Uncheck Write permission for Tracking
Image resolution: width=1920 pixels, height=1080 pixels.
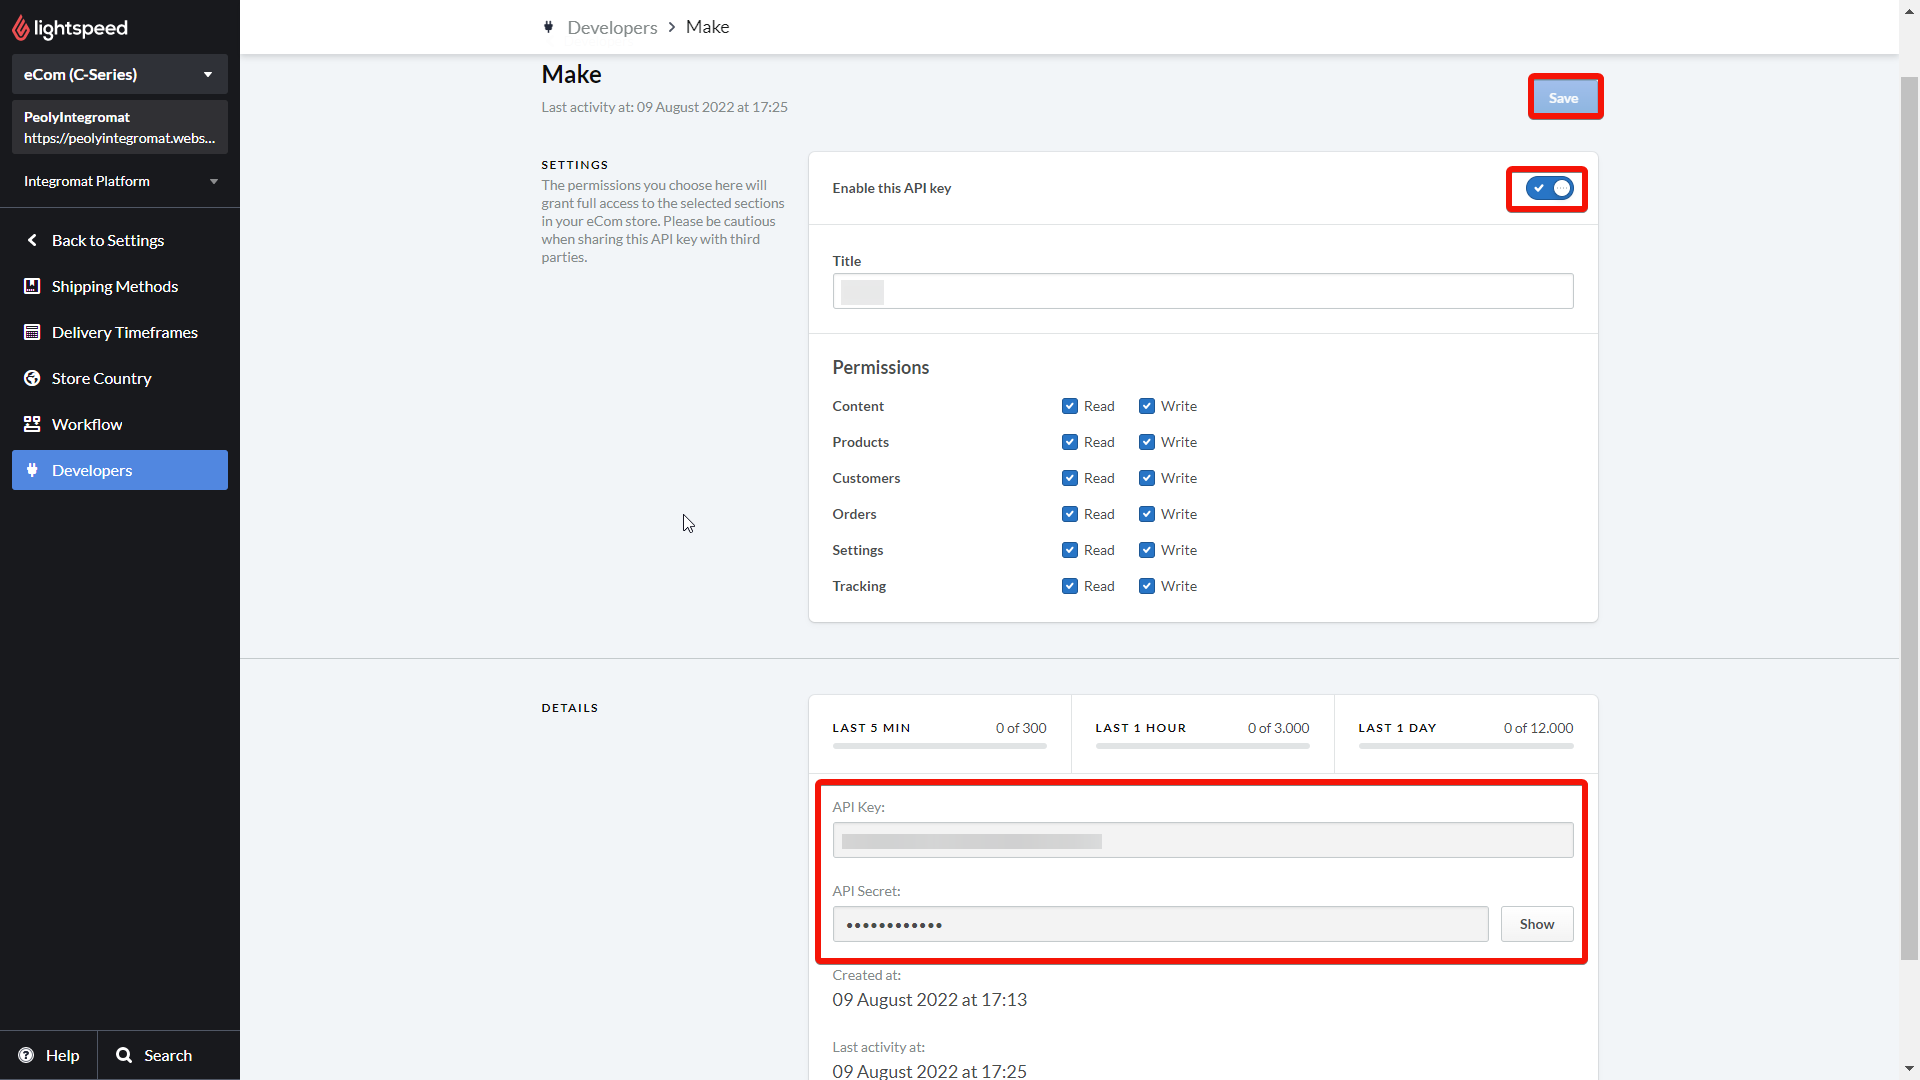[1147, 586]
